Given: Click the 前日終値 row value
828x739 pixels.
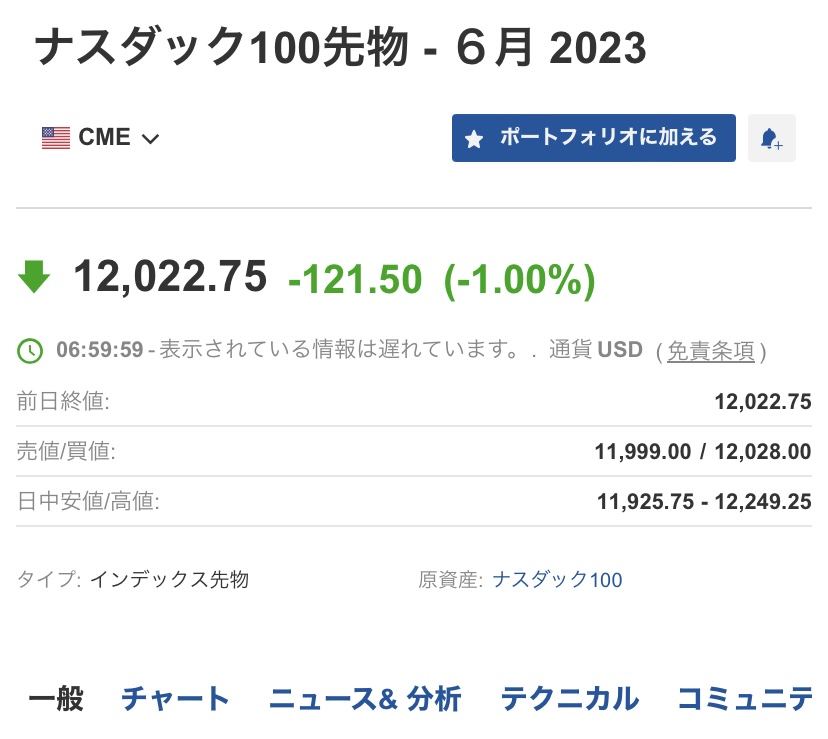Looking at the screenshot, I should [x=763, y=401].
